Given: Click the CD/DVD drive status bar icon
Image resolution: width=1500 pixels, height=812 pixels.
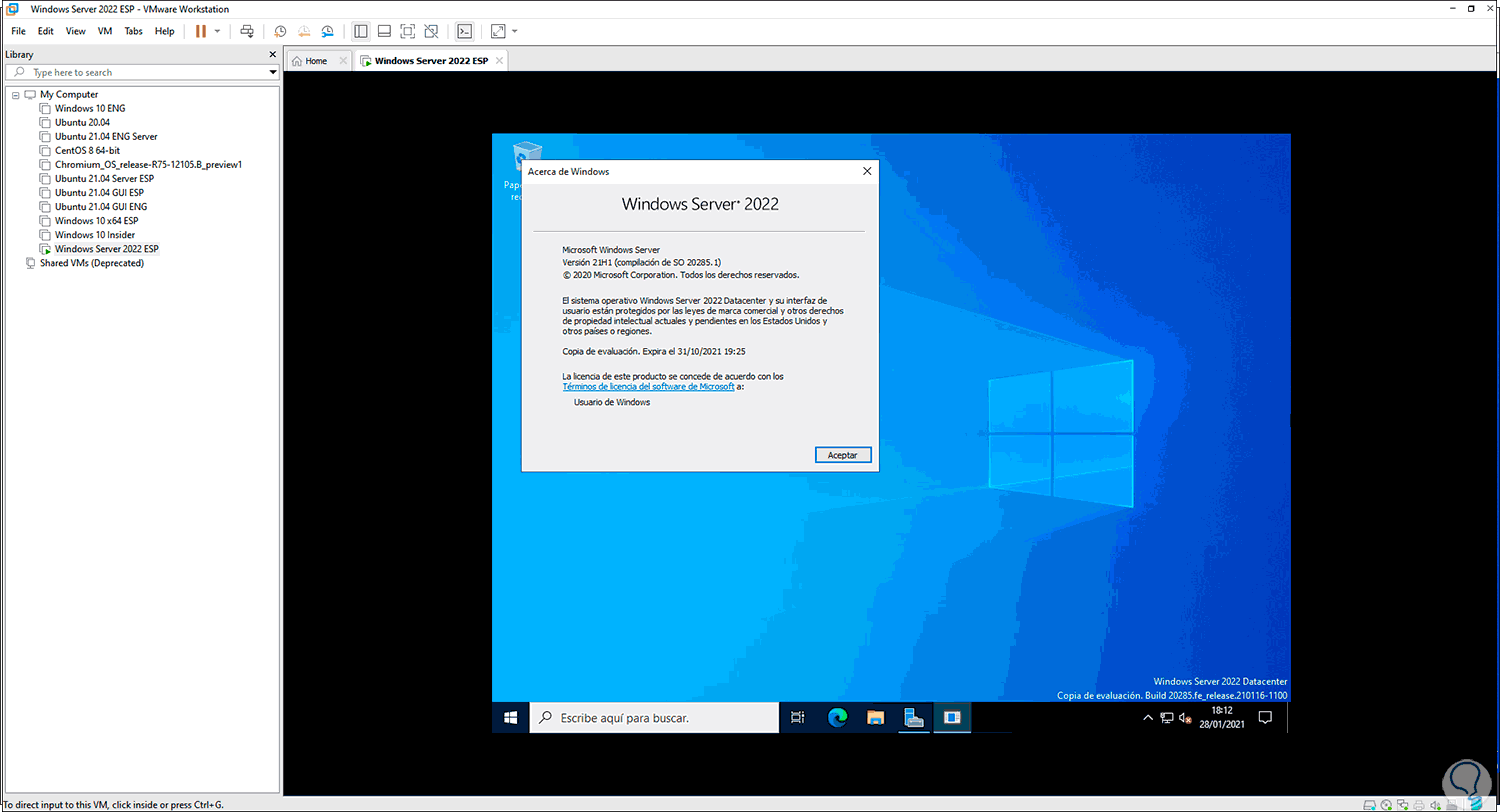Looking at the screenshot, I should [1386, 804].
